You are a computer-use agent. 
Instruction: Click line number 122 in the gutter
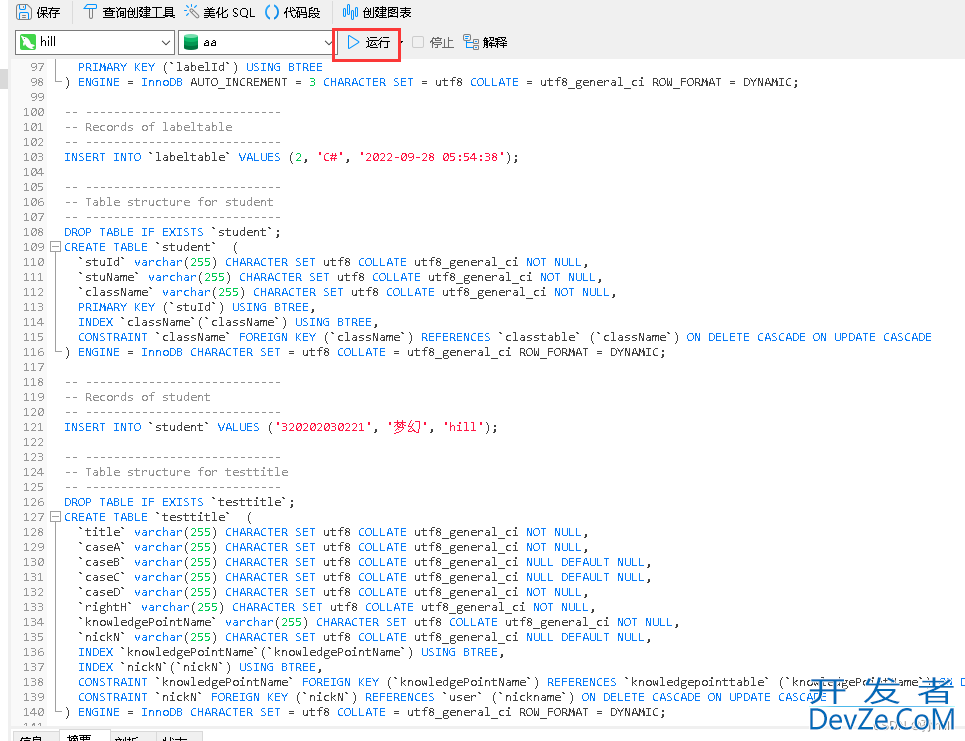pyautogui.click(x=34, y=443)
